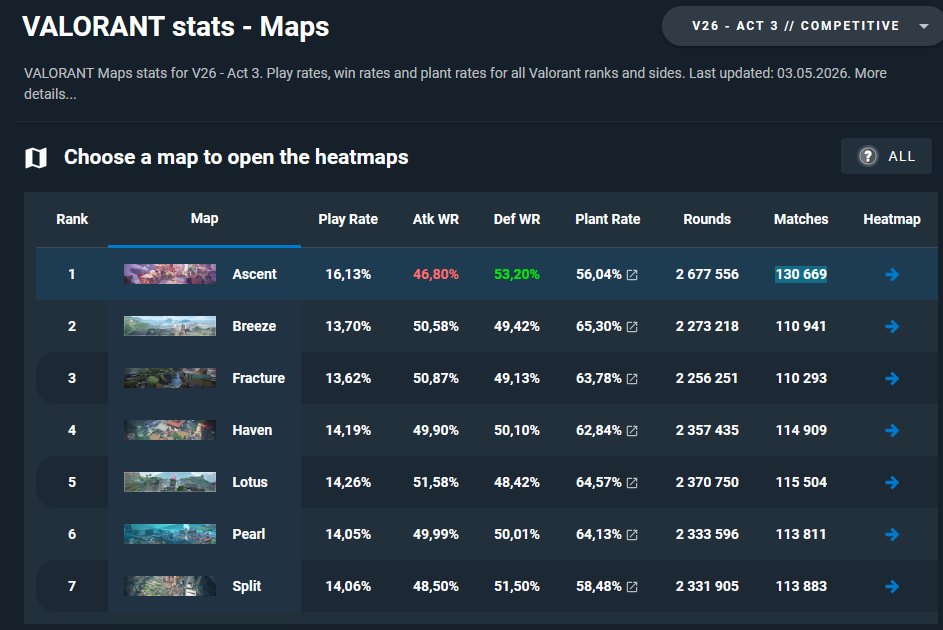Click Split defense win rate 51,50%
Viewport: 943px width, 630px height.
click(x=517, y=586)
